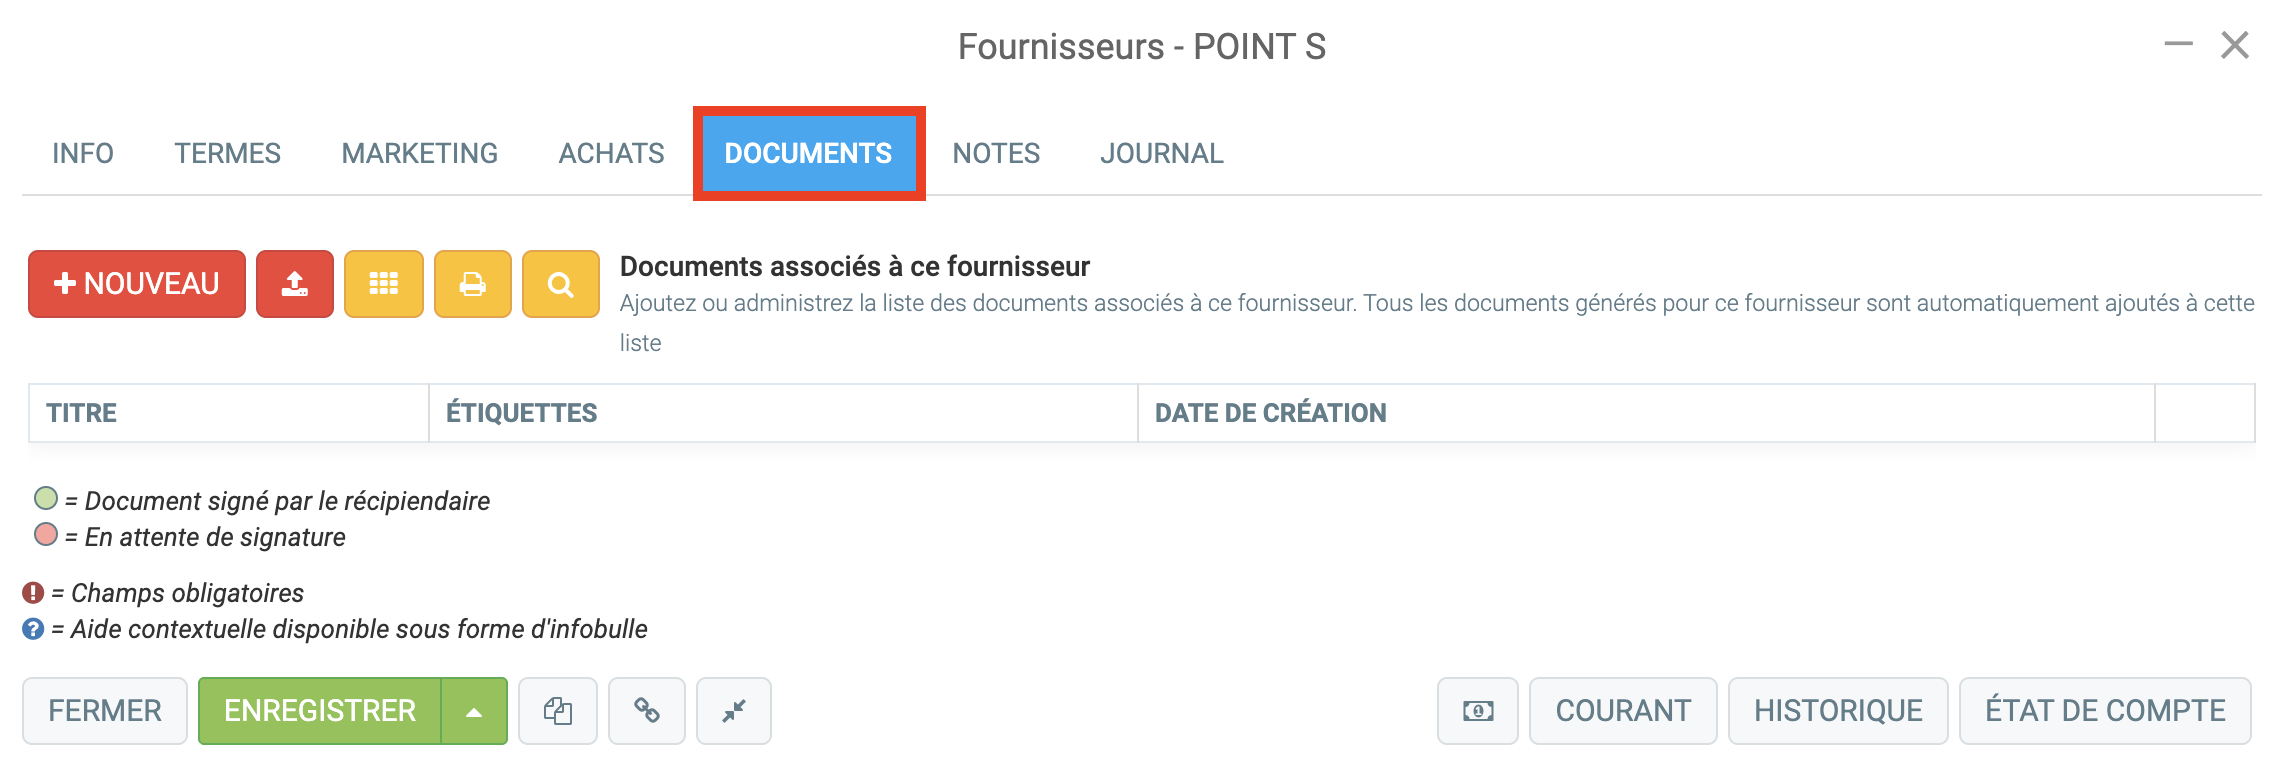View the JOURNAL tab

click(x=1162, y=153)
